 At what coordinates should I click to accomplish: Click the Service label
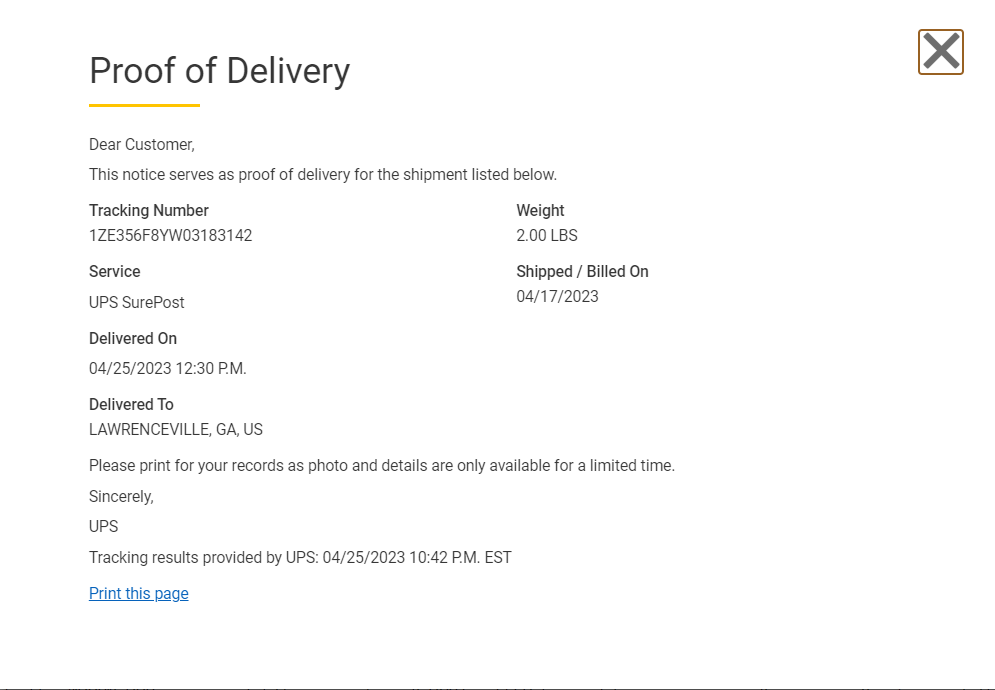point(114,272)
